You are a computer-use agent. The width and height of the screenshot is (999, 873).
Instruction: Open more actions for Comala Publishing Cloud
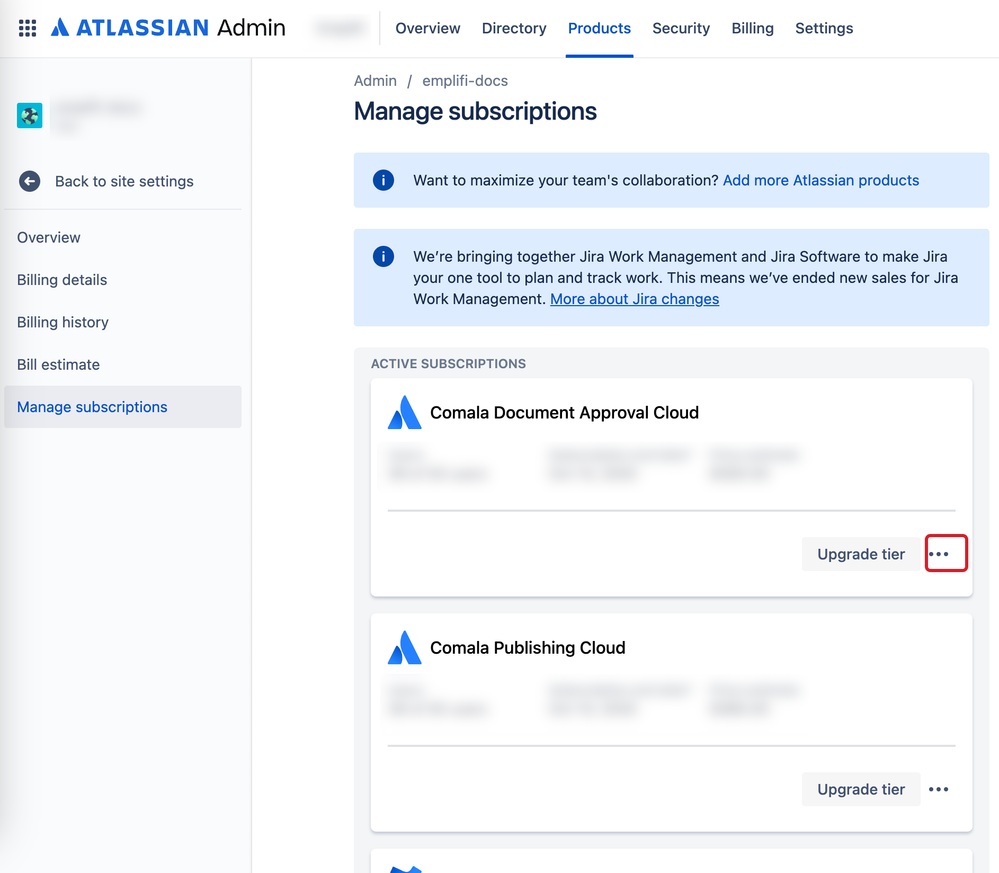(938, 789)
